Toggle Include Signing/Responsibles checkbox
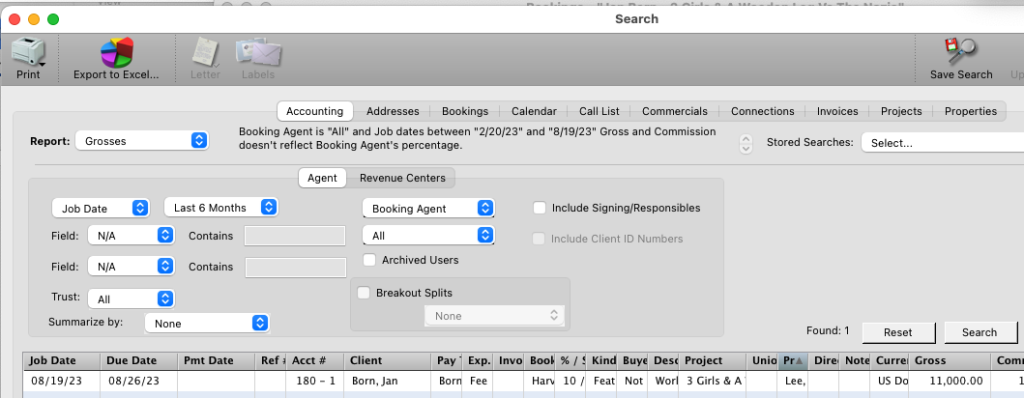 (539, 208)
